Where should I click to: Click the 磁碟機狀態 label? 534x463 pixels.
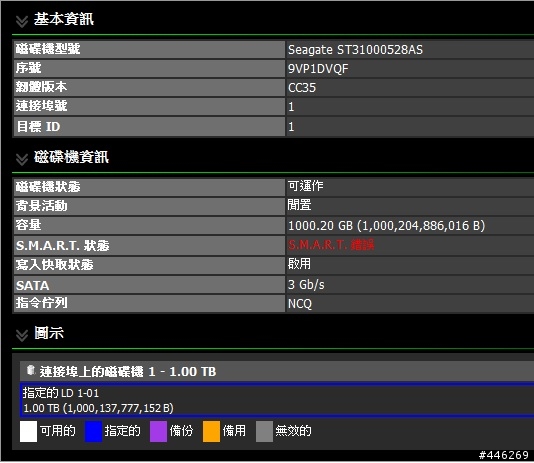click(48, 187)
